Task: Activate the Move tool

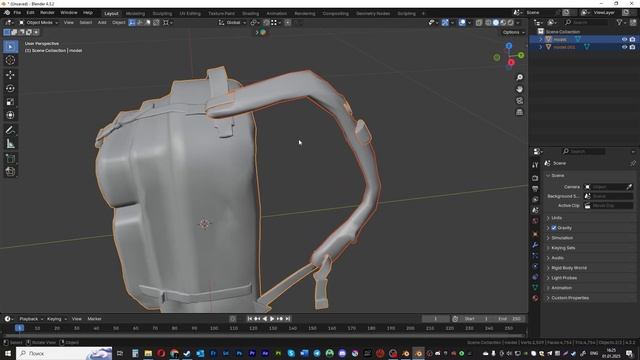Action: (x=10, y=75)
